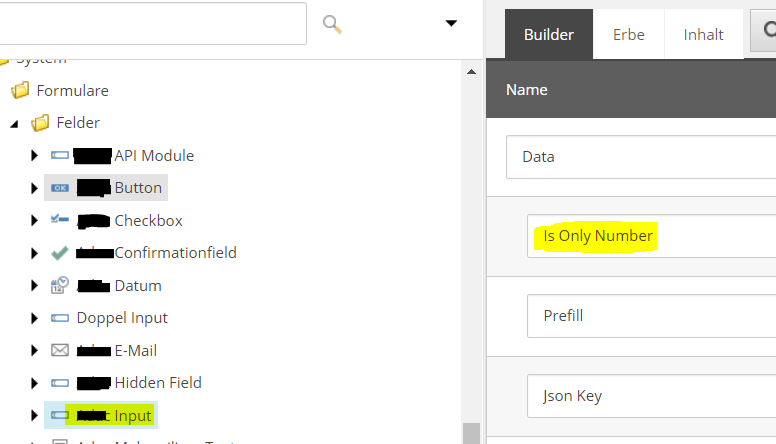Click the green Confirmationfield checkmark icon
The height and width of the screenshot is (444, 776).
(x=60, y=253)
